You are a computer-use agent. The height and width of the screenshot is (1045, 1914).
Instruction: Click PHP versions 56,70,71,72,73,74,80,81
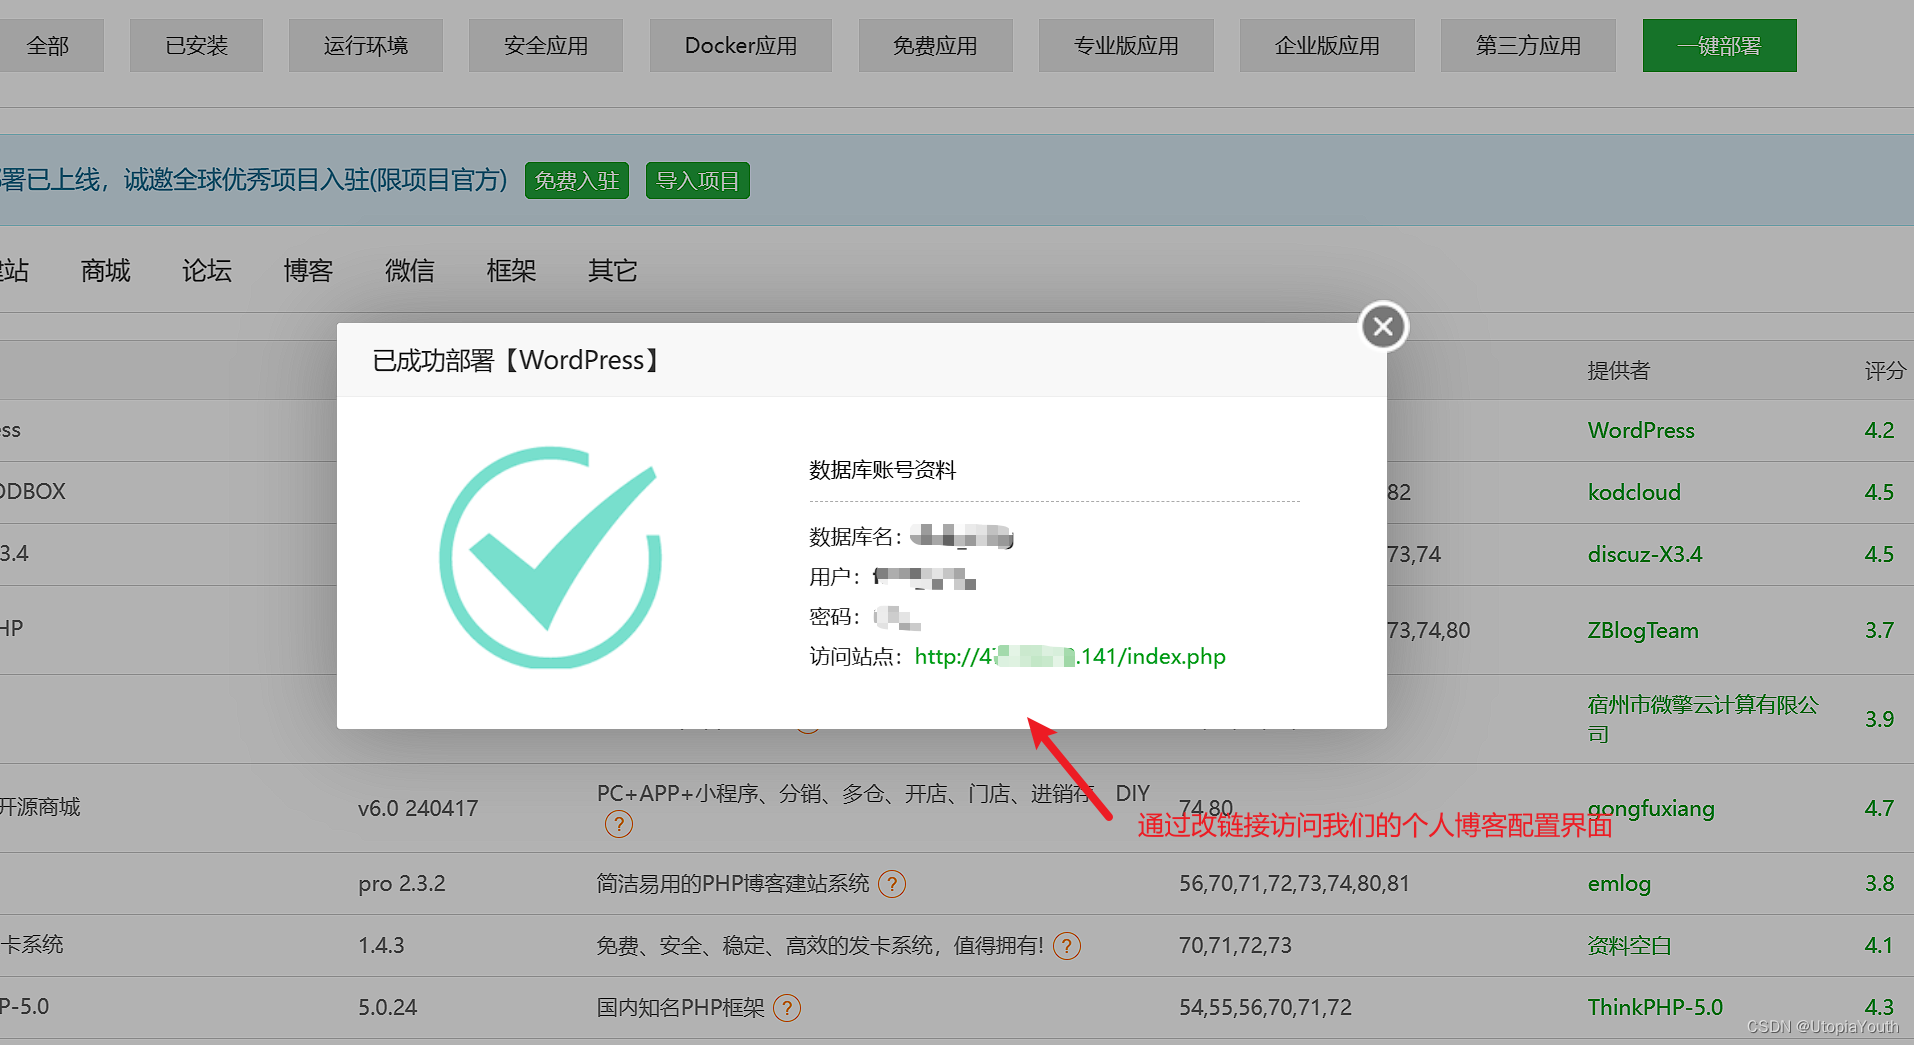tap(1294, 883)
